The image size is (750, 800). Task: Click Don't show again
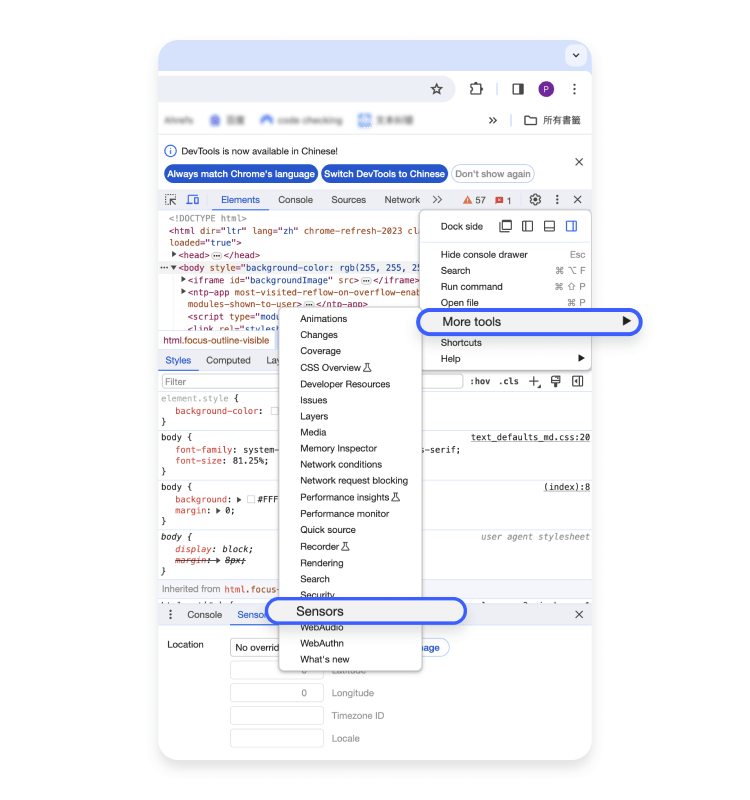492,174
